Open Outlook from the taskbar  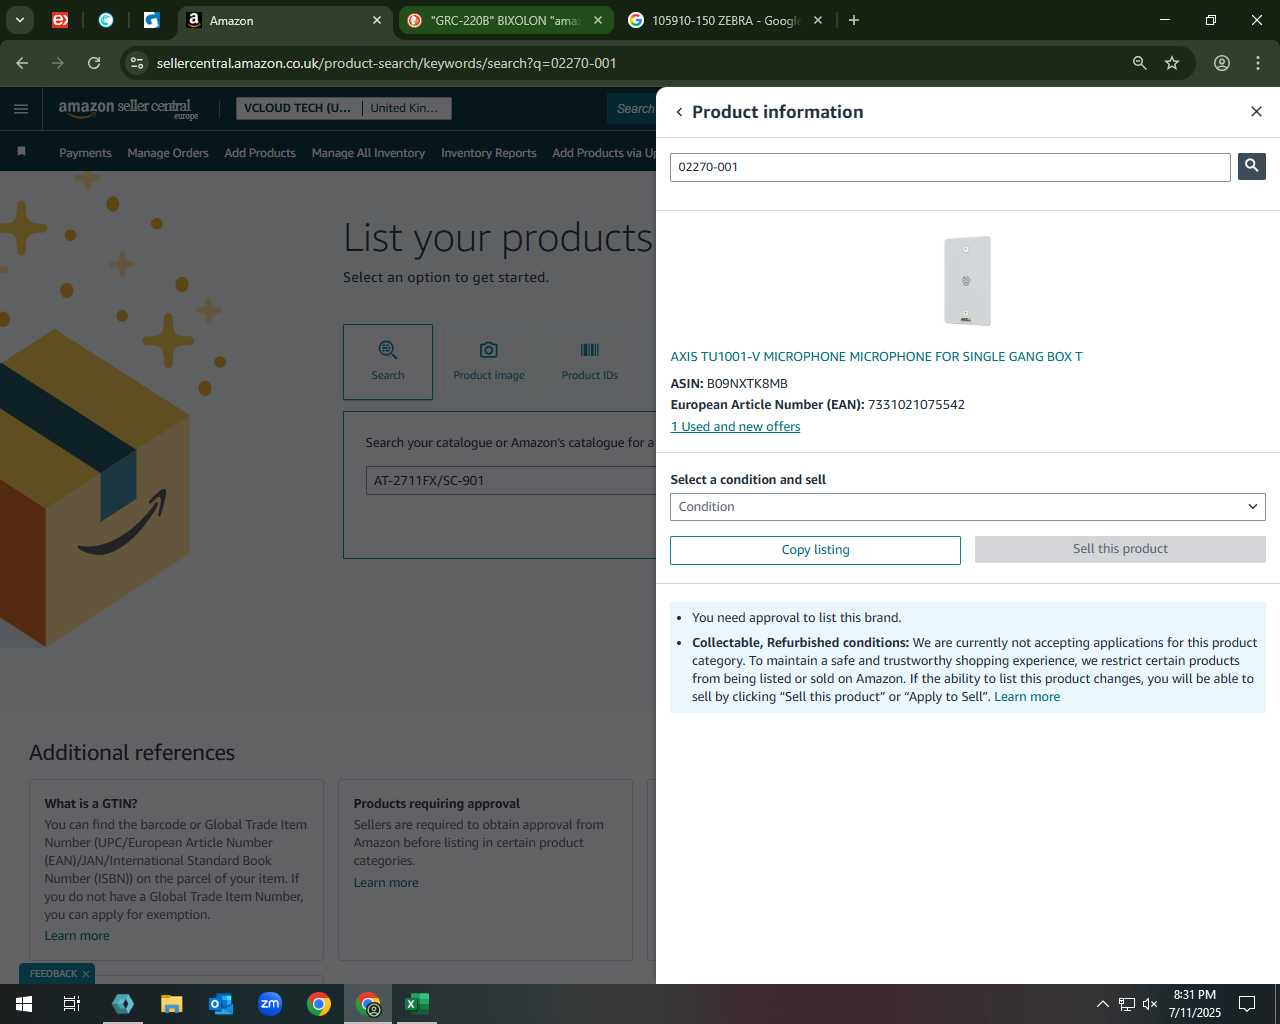click(x=221, y=1004)
